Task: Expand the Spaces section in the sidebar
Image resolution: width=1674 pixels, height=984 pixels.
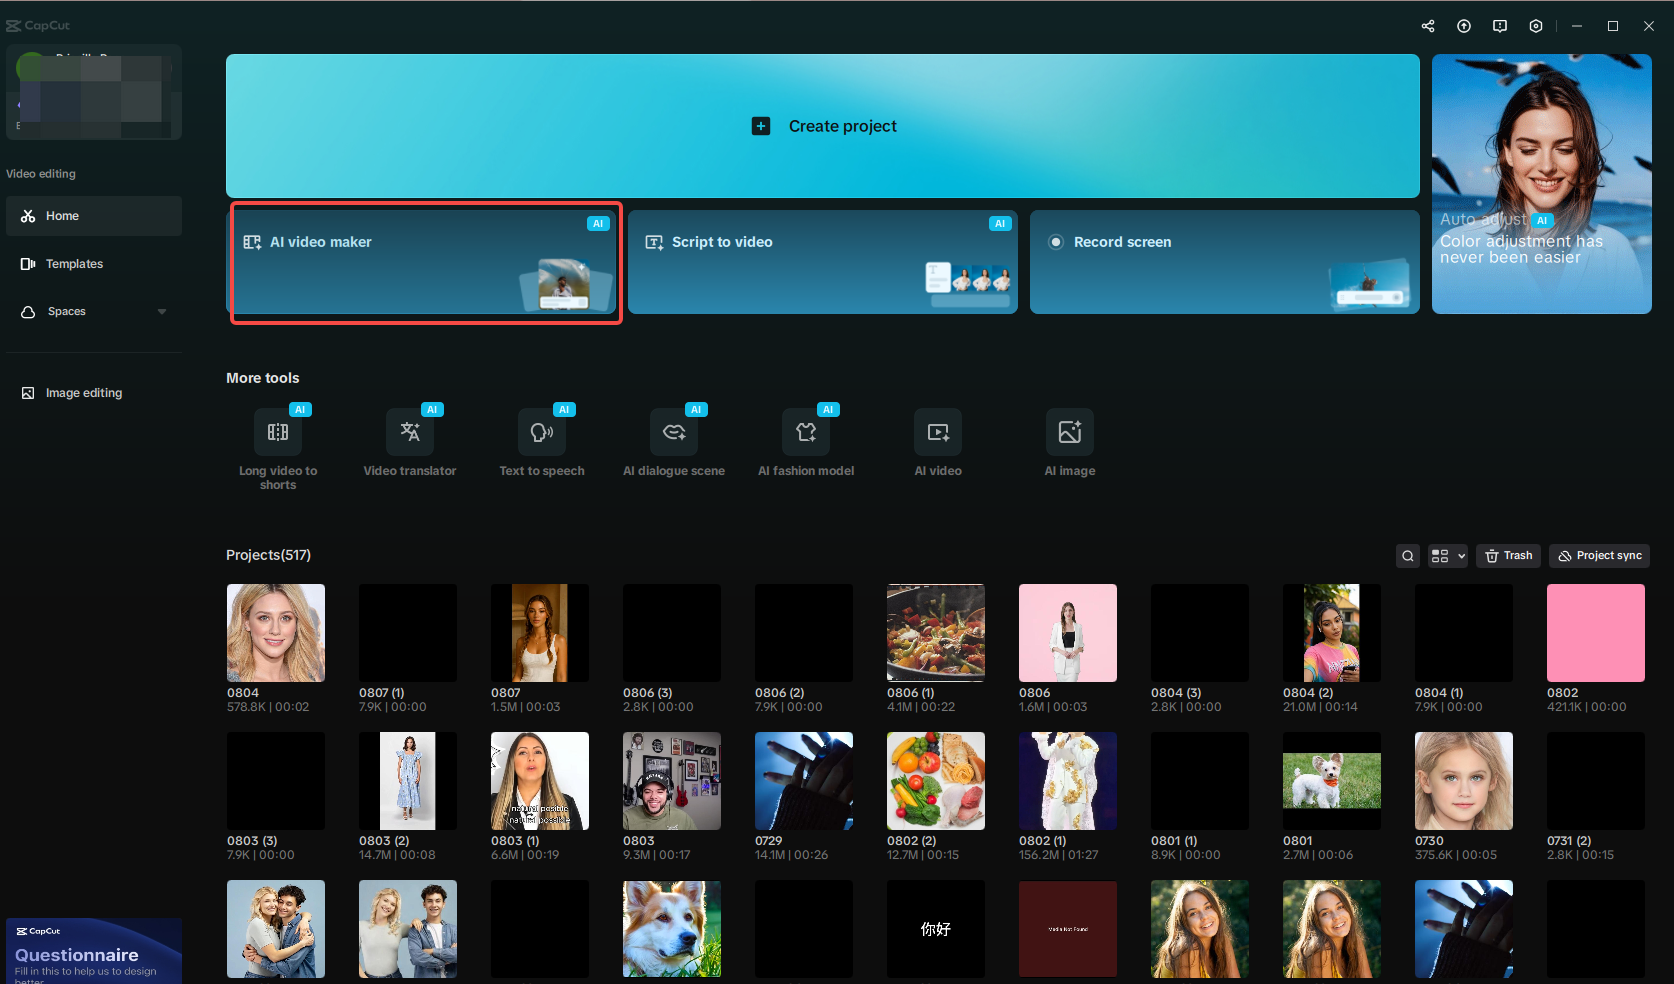Action: (161, 311)
